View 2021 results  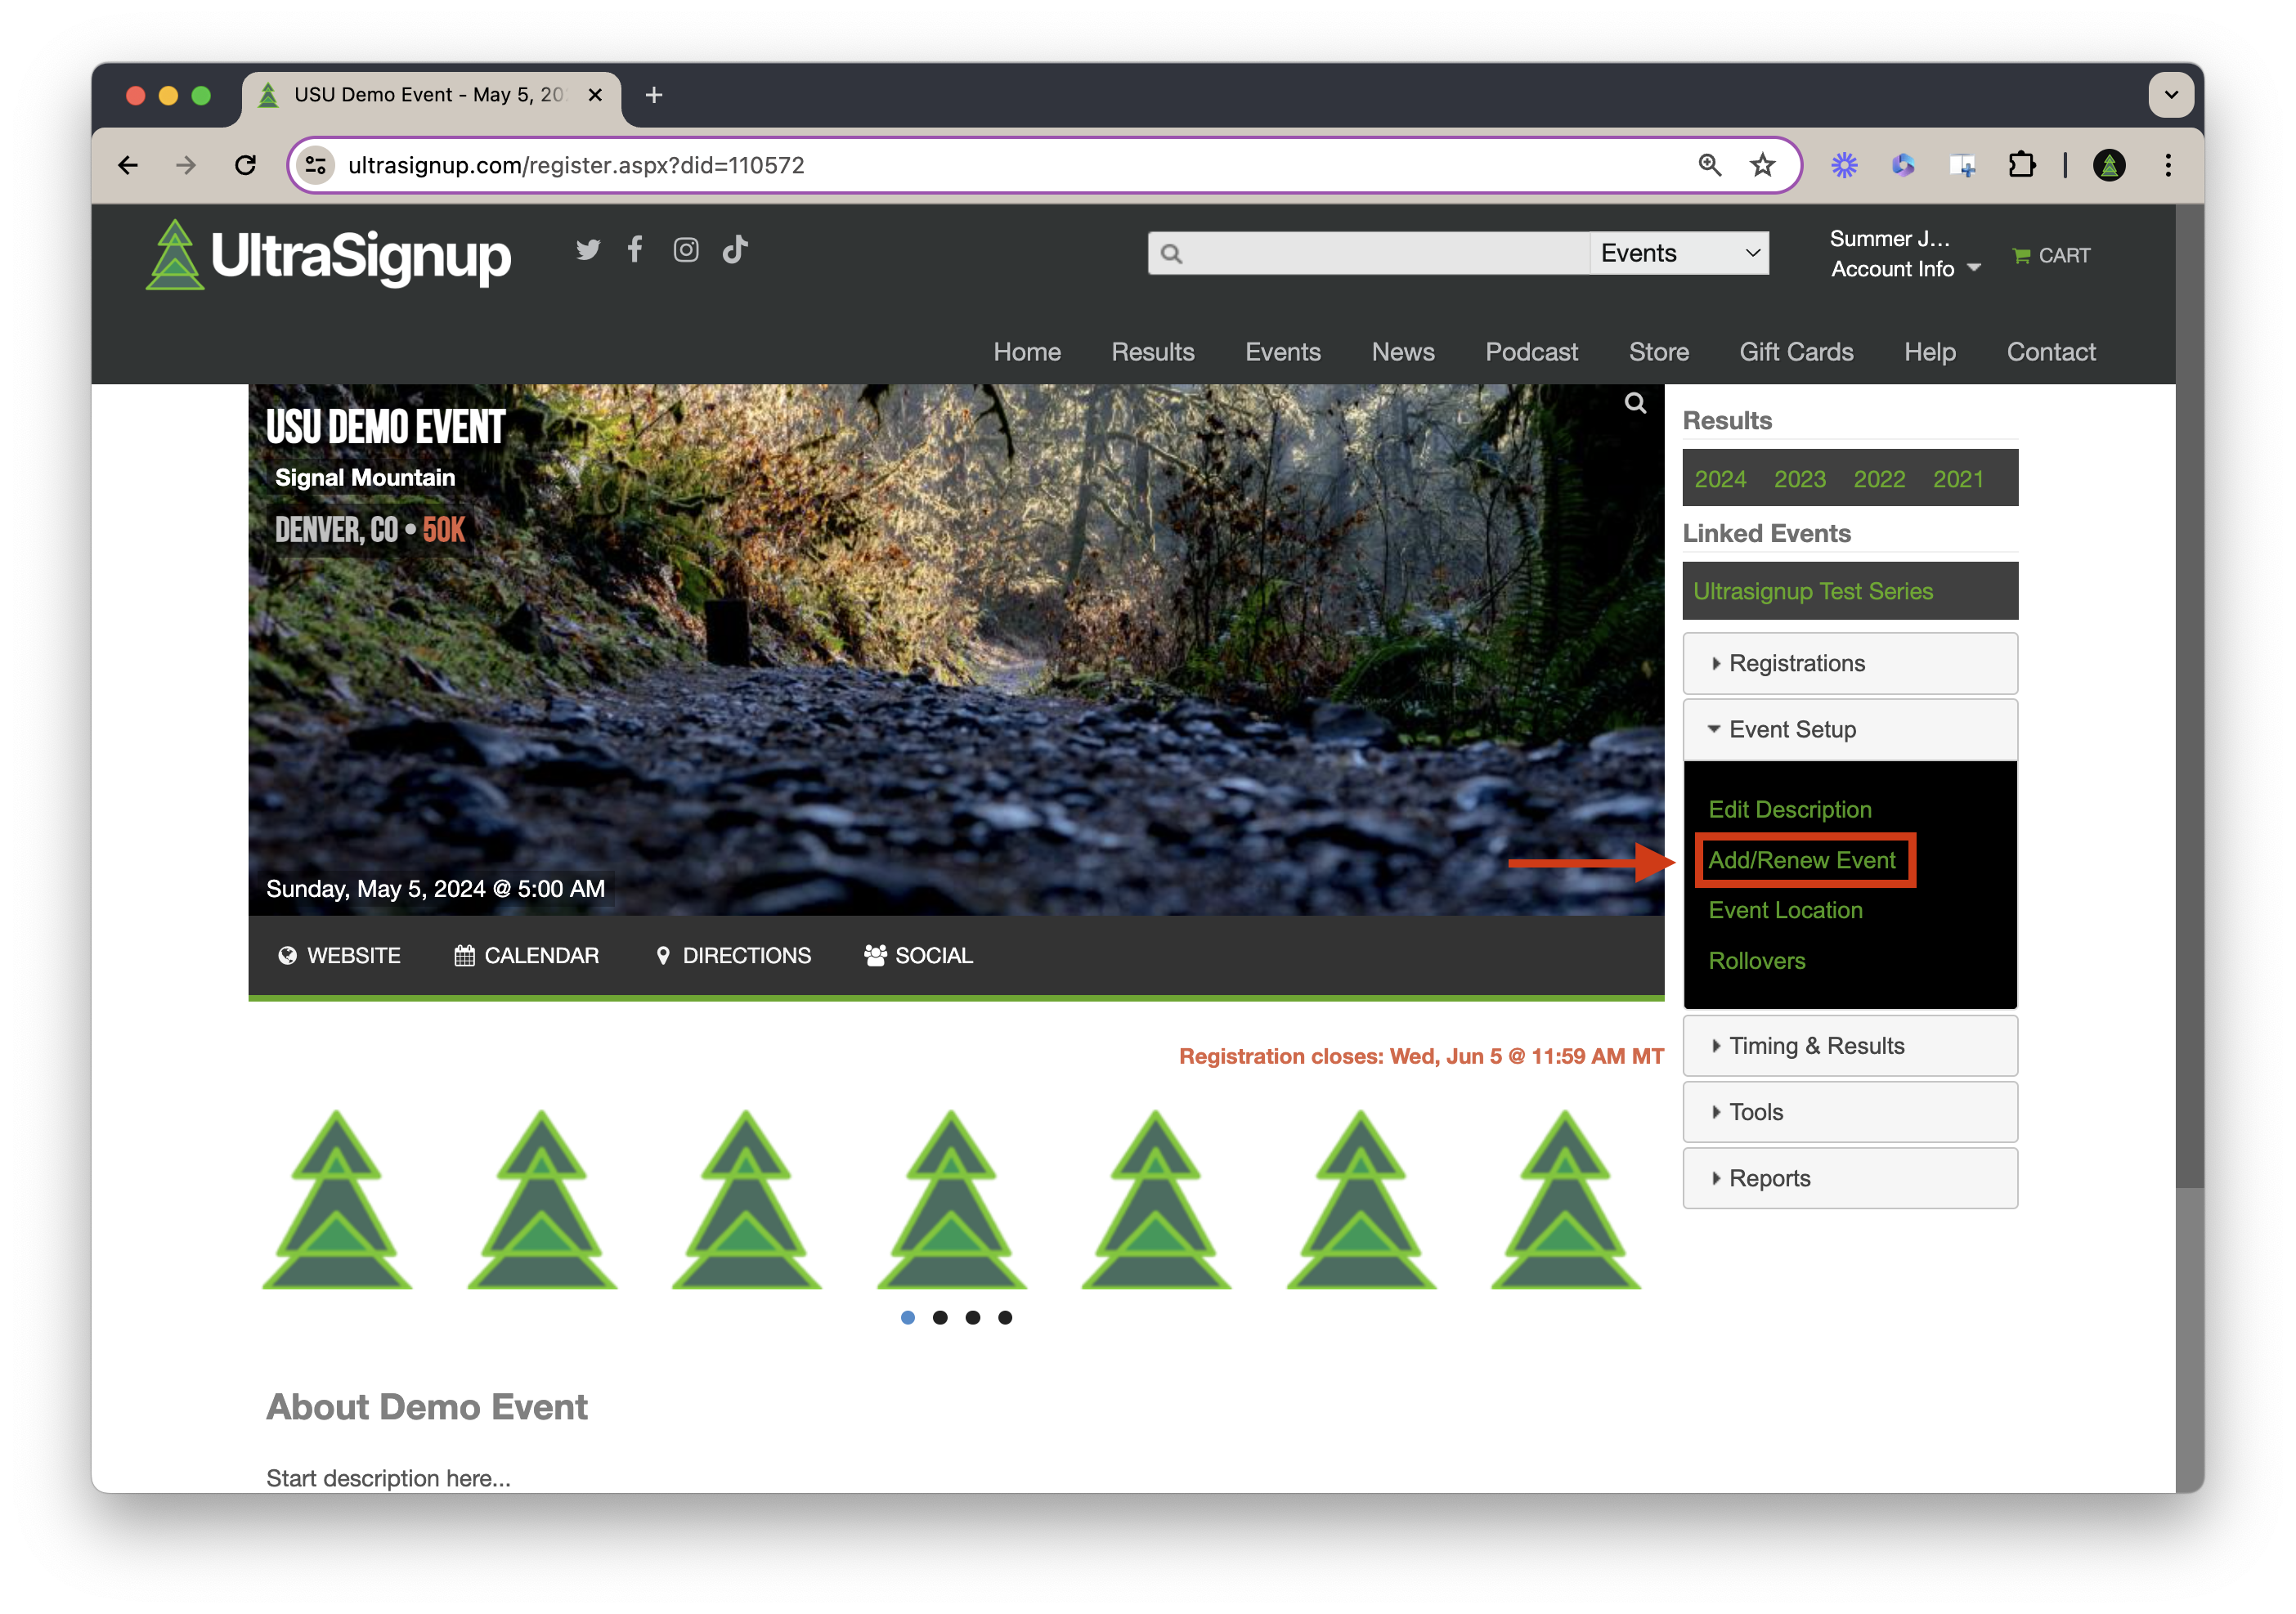tap(1958, 479)
